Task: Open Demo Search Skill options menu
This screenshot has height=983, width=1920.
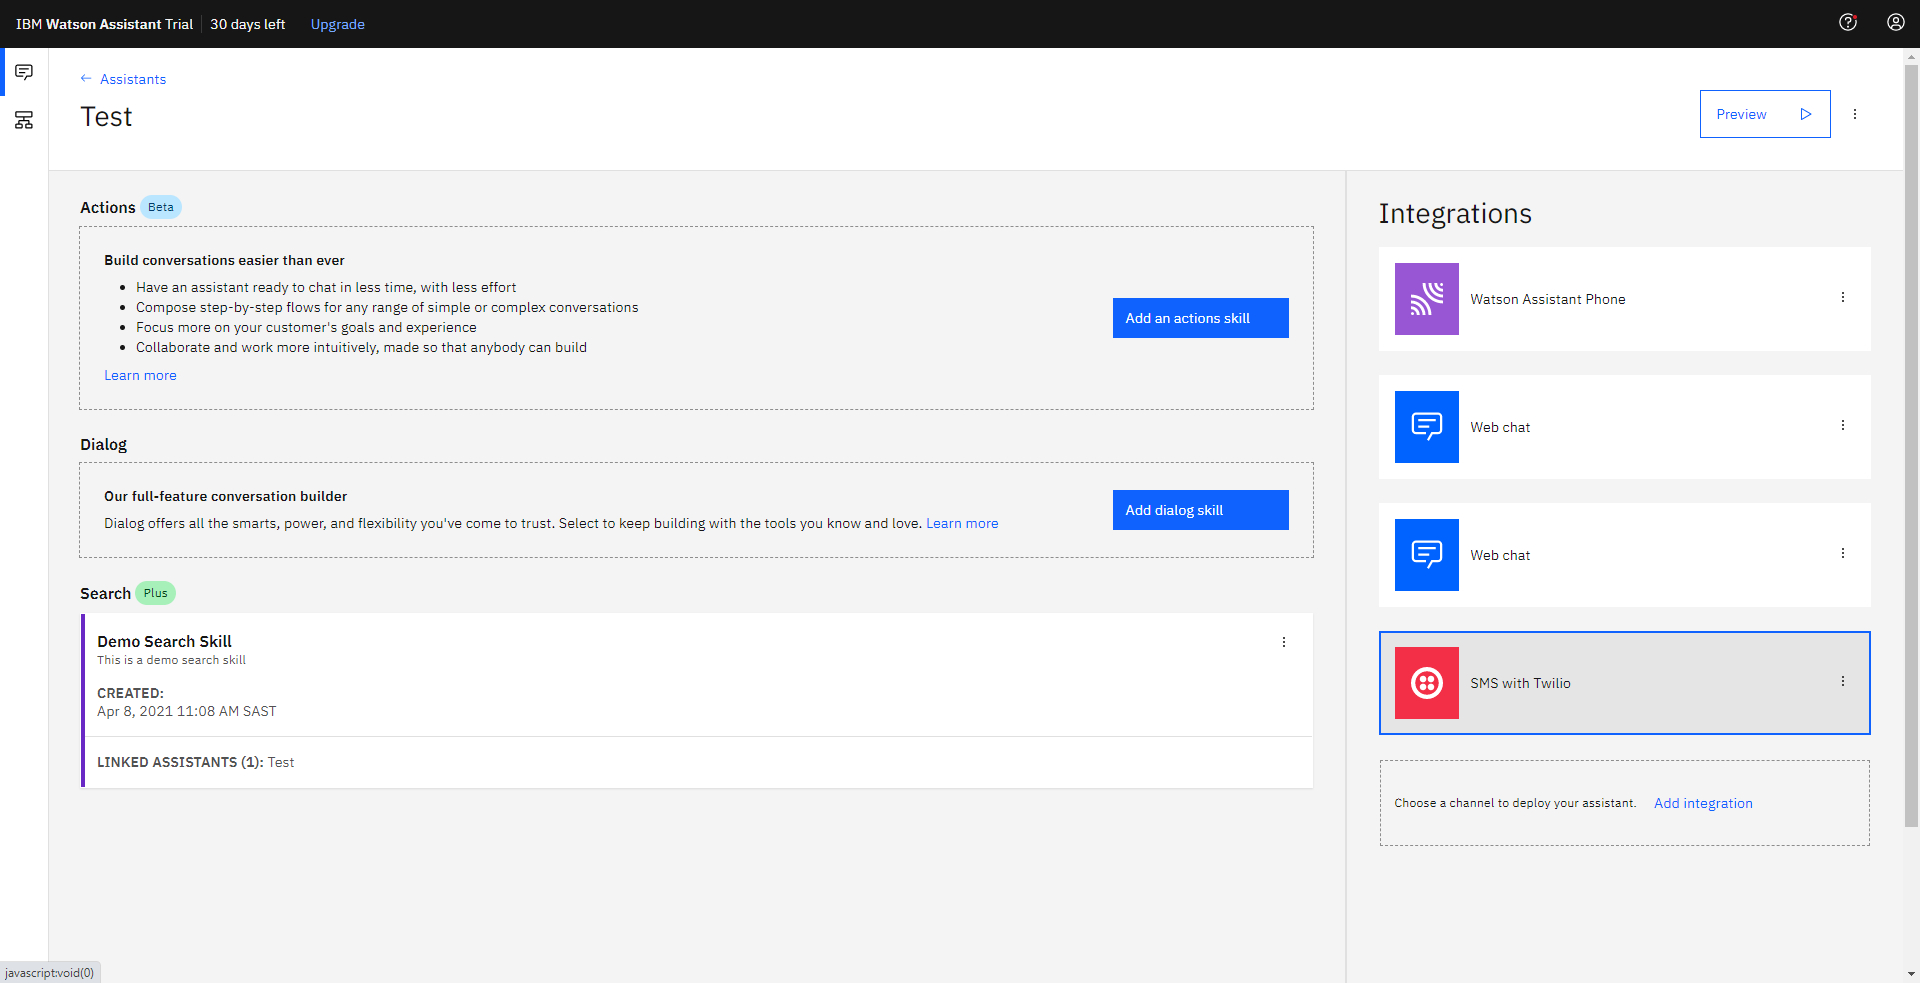Action: (1284, 642)
